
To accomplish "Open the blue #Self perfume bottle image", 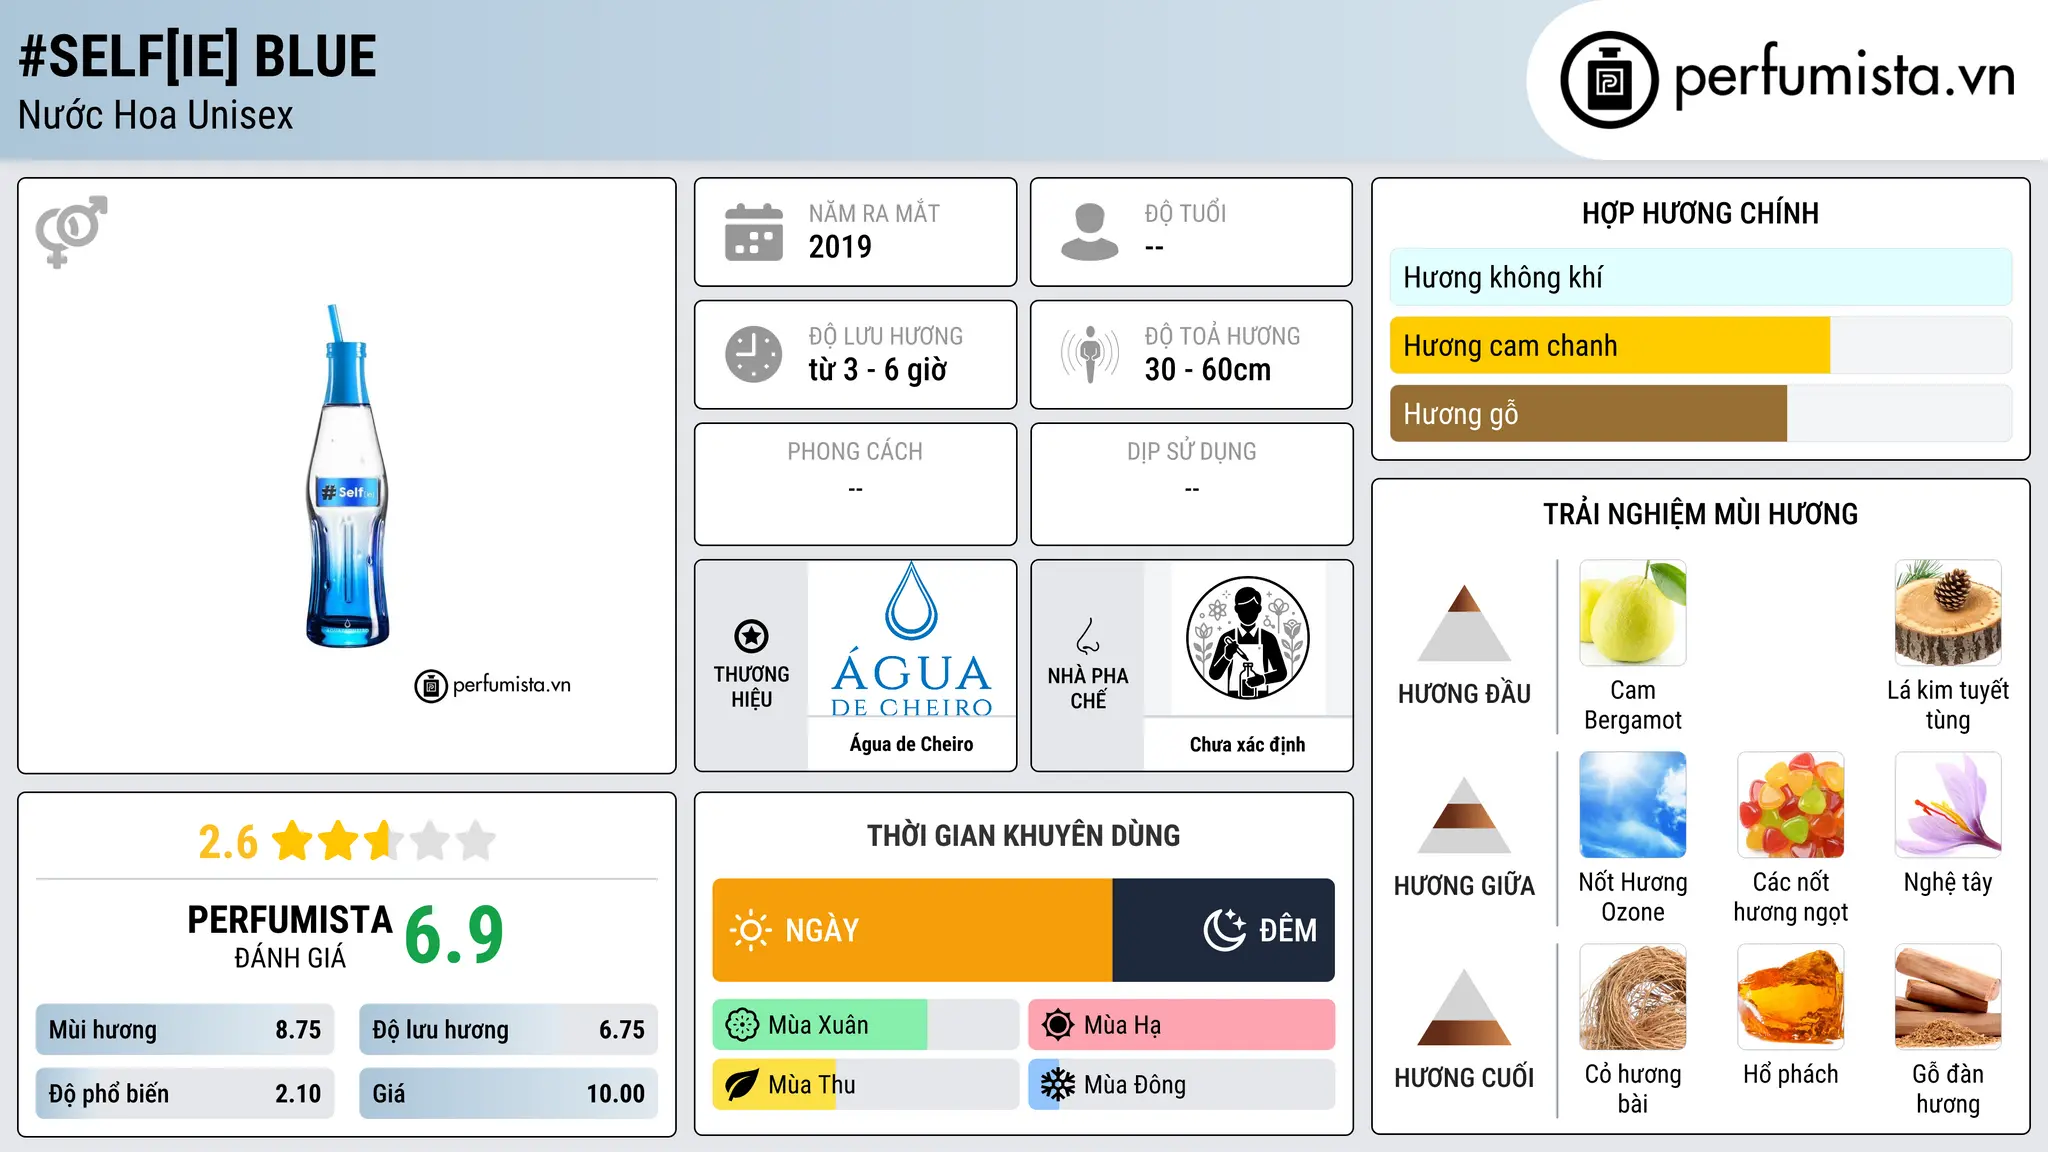I will coord(347,476).
